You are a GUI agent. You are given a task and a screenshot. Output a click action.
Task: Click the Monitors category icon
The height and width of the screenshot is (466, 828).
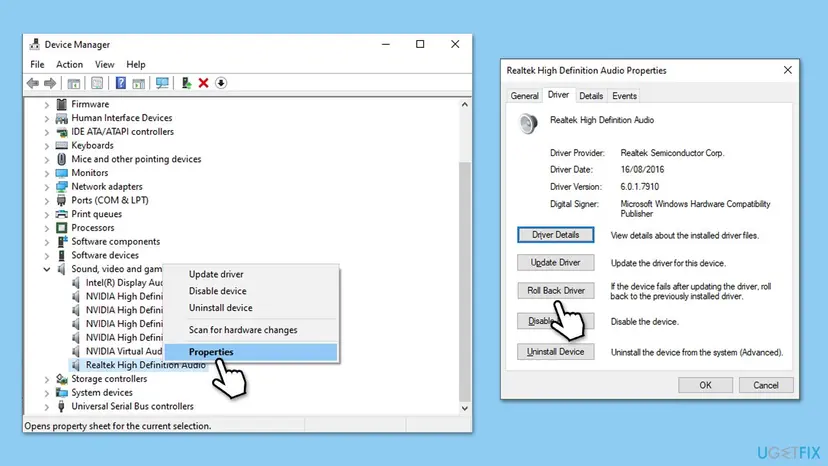(62, 173)
